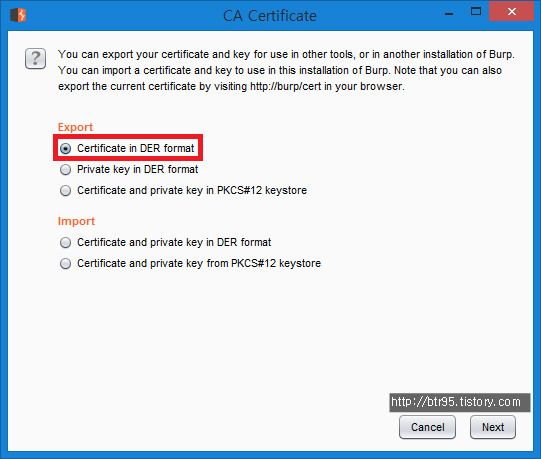Click the Burp Suite logo in the title bar

pyautogui.click(x=18, y=15)
